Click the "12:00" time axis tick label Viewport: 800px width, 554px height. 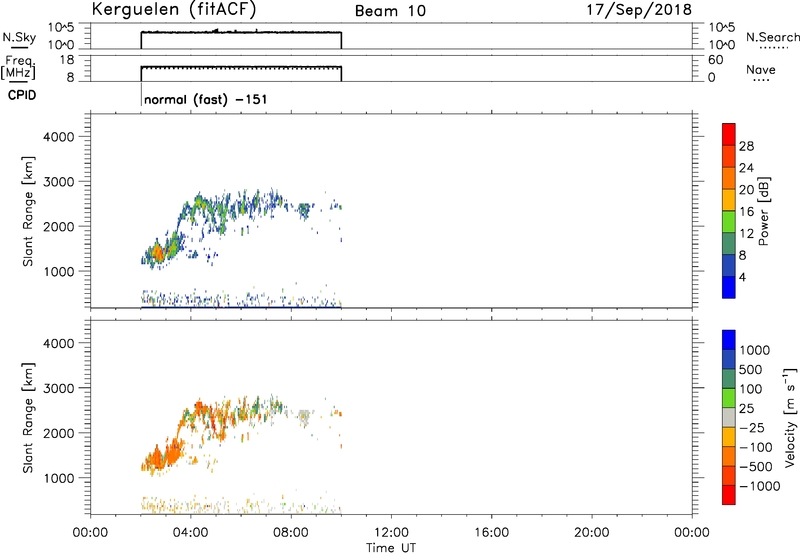[x=391, y=533]
